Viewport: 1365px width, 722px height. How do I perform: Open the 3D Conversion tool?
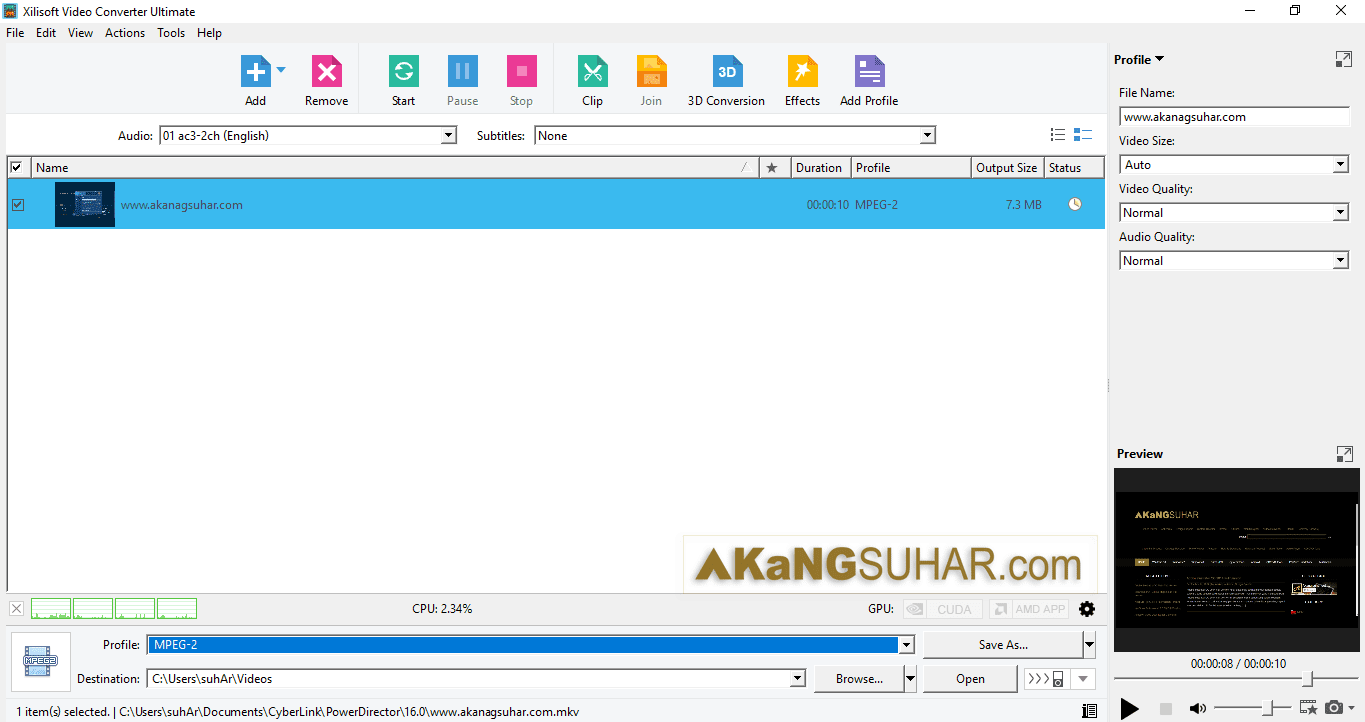(x=727, y=71)
